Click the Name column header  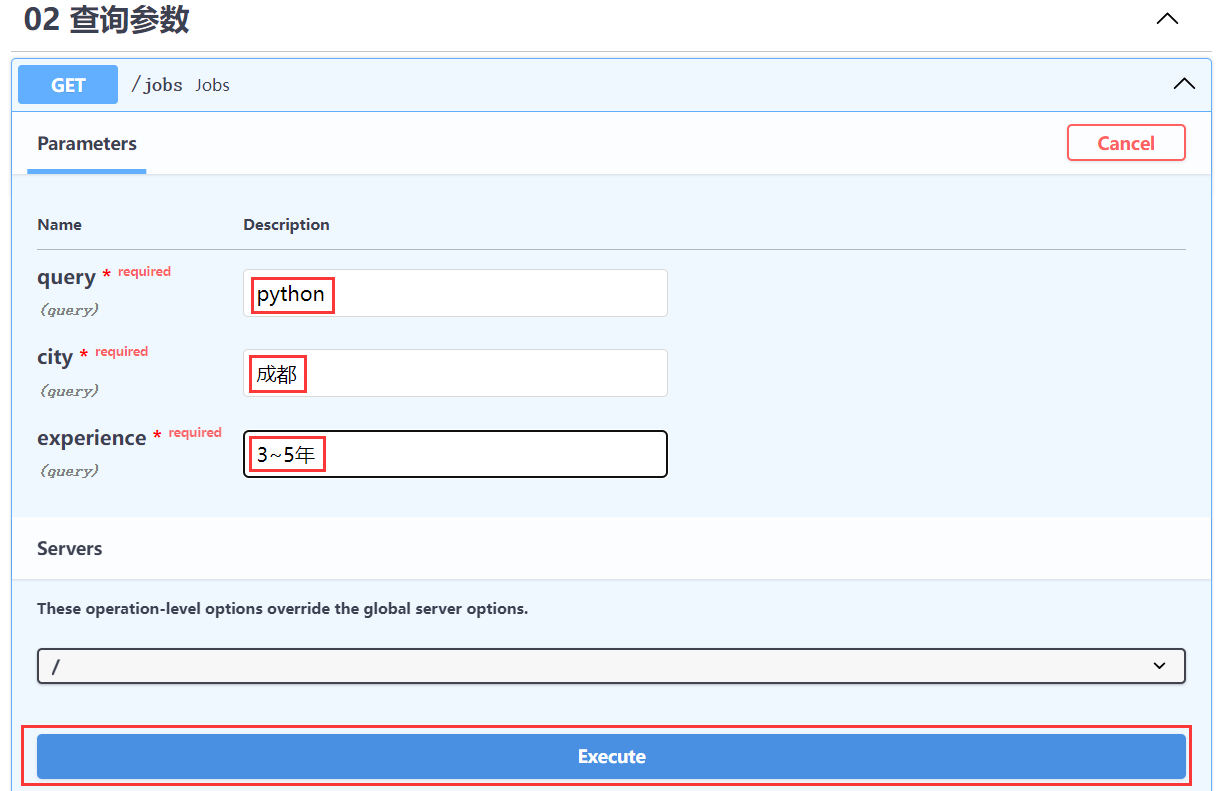coord(59,225)
